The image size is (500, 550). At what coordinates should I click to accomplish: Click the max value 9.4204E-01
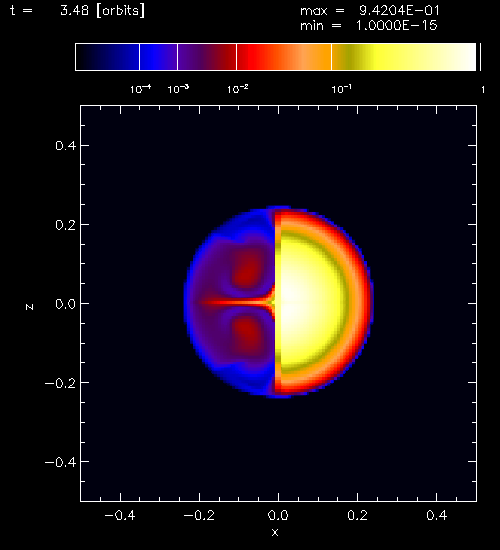point(399,11)
